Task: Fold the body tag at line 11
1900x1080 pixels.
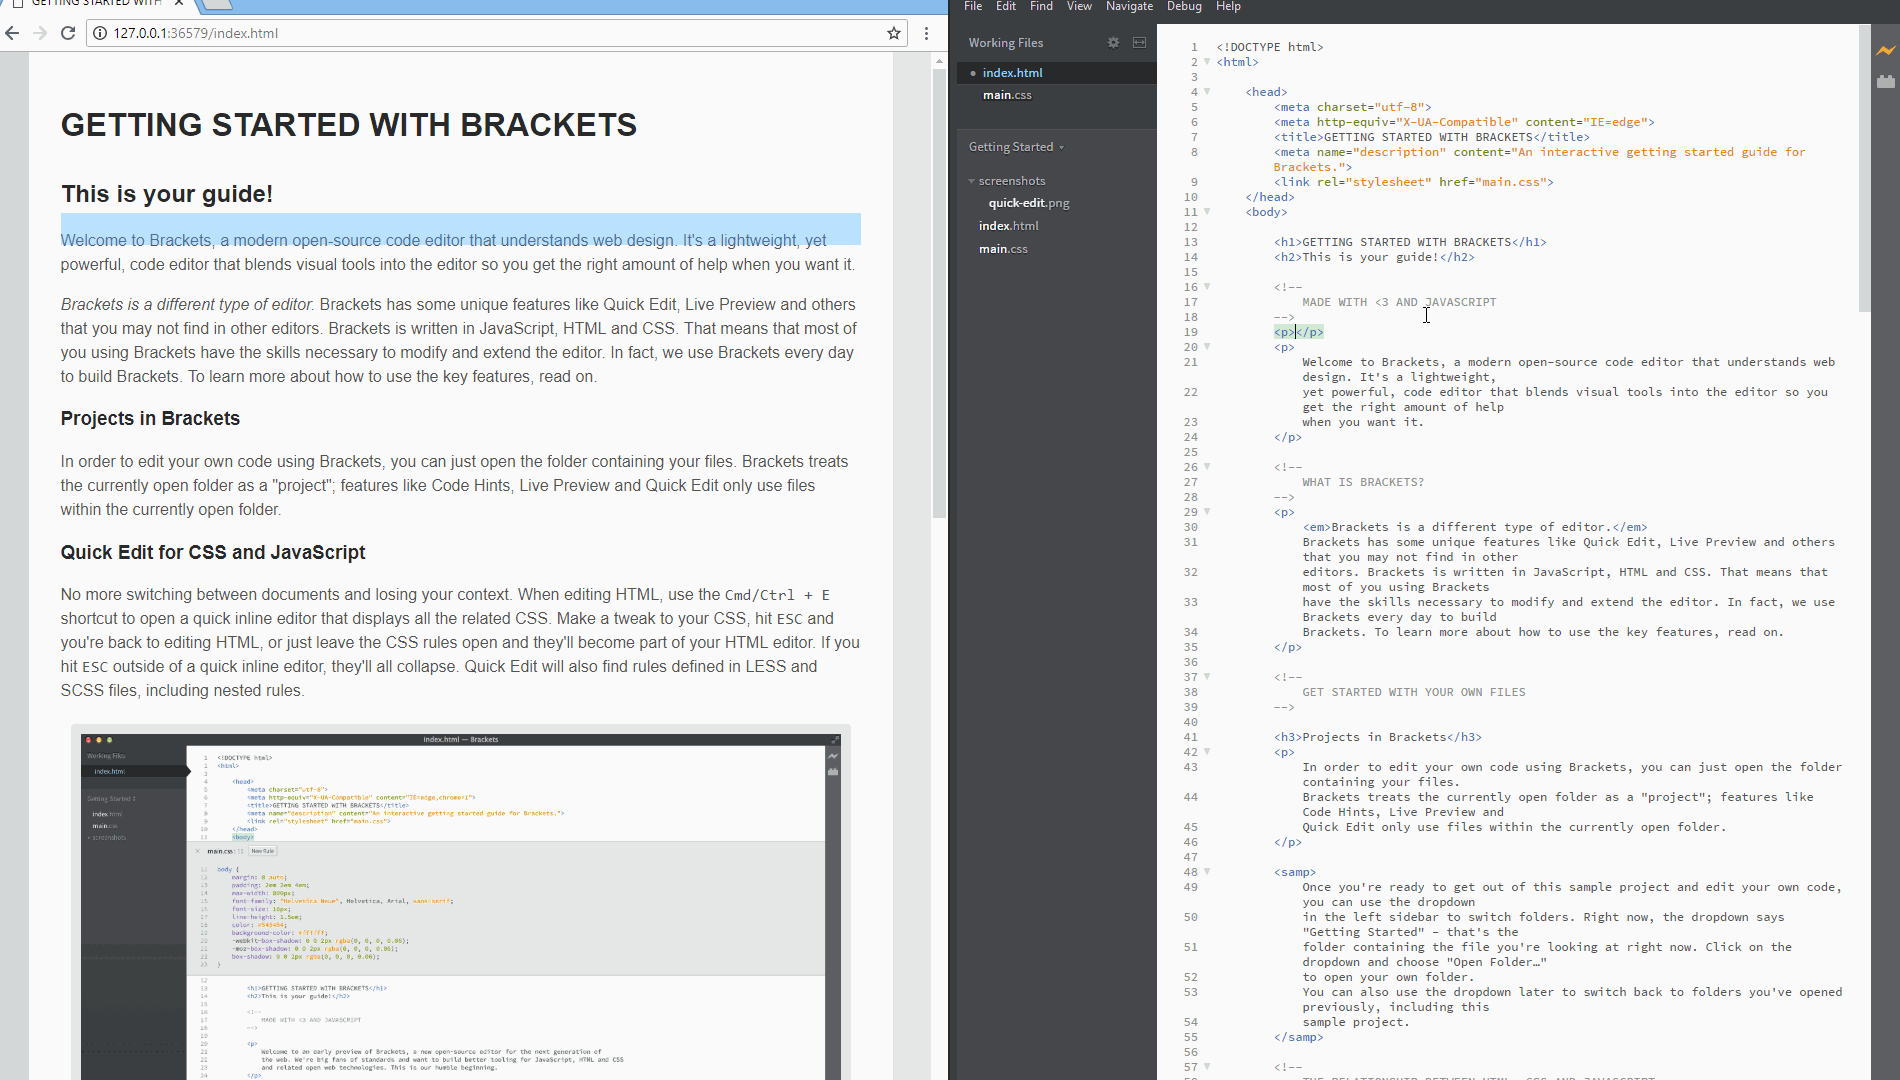Action: [1207, 212]
